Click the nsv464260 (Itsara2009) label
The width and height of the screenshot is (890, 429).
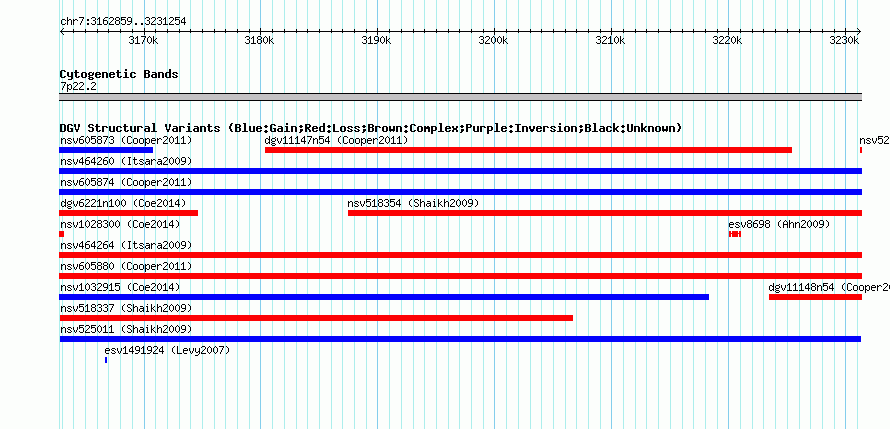(126, 161)
